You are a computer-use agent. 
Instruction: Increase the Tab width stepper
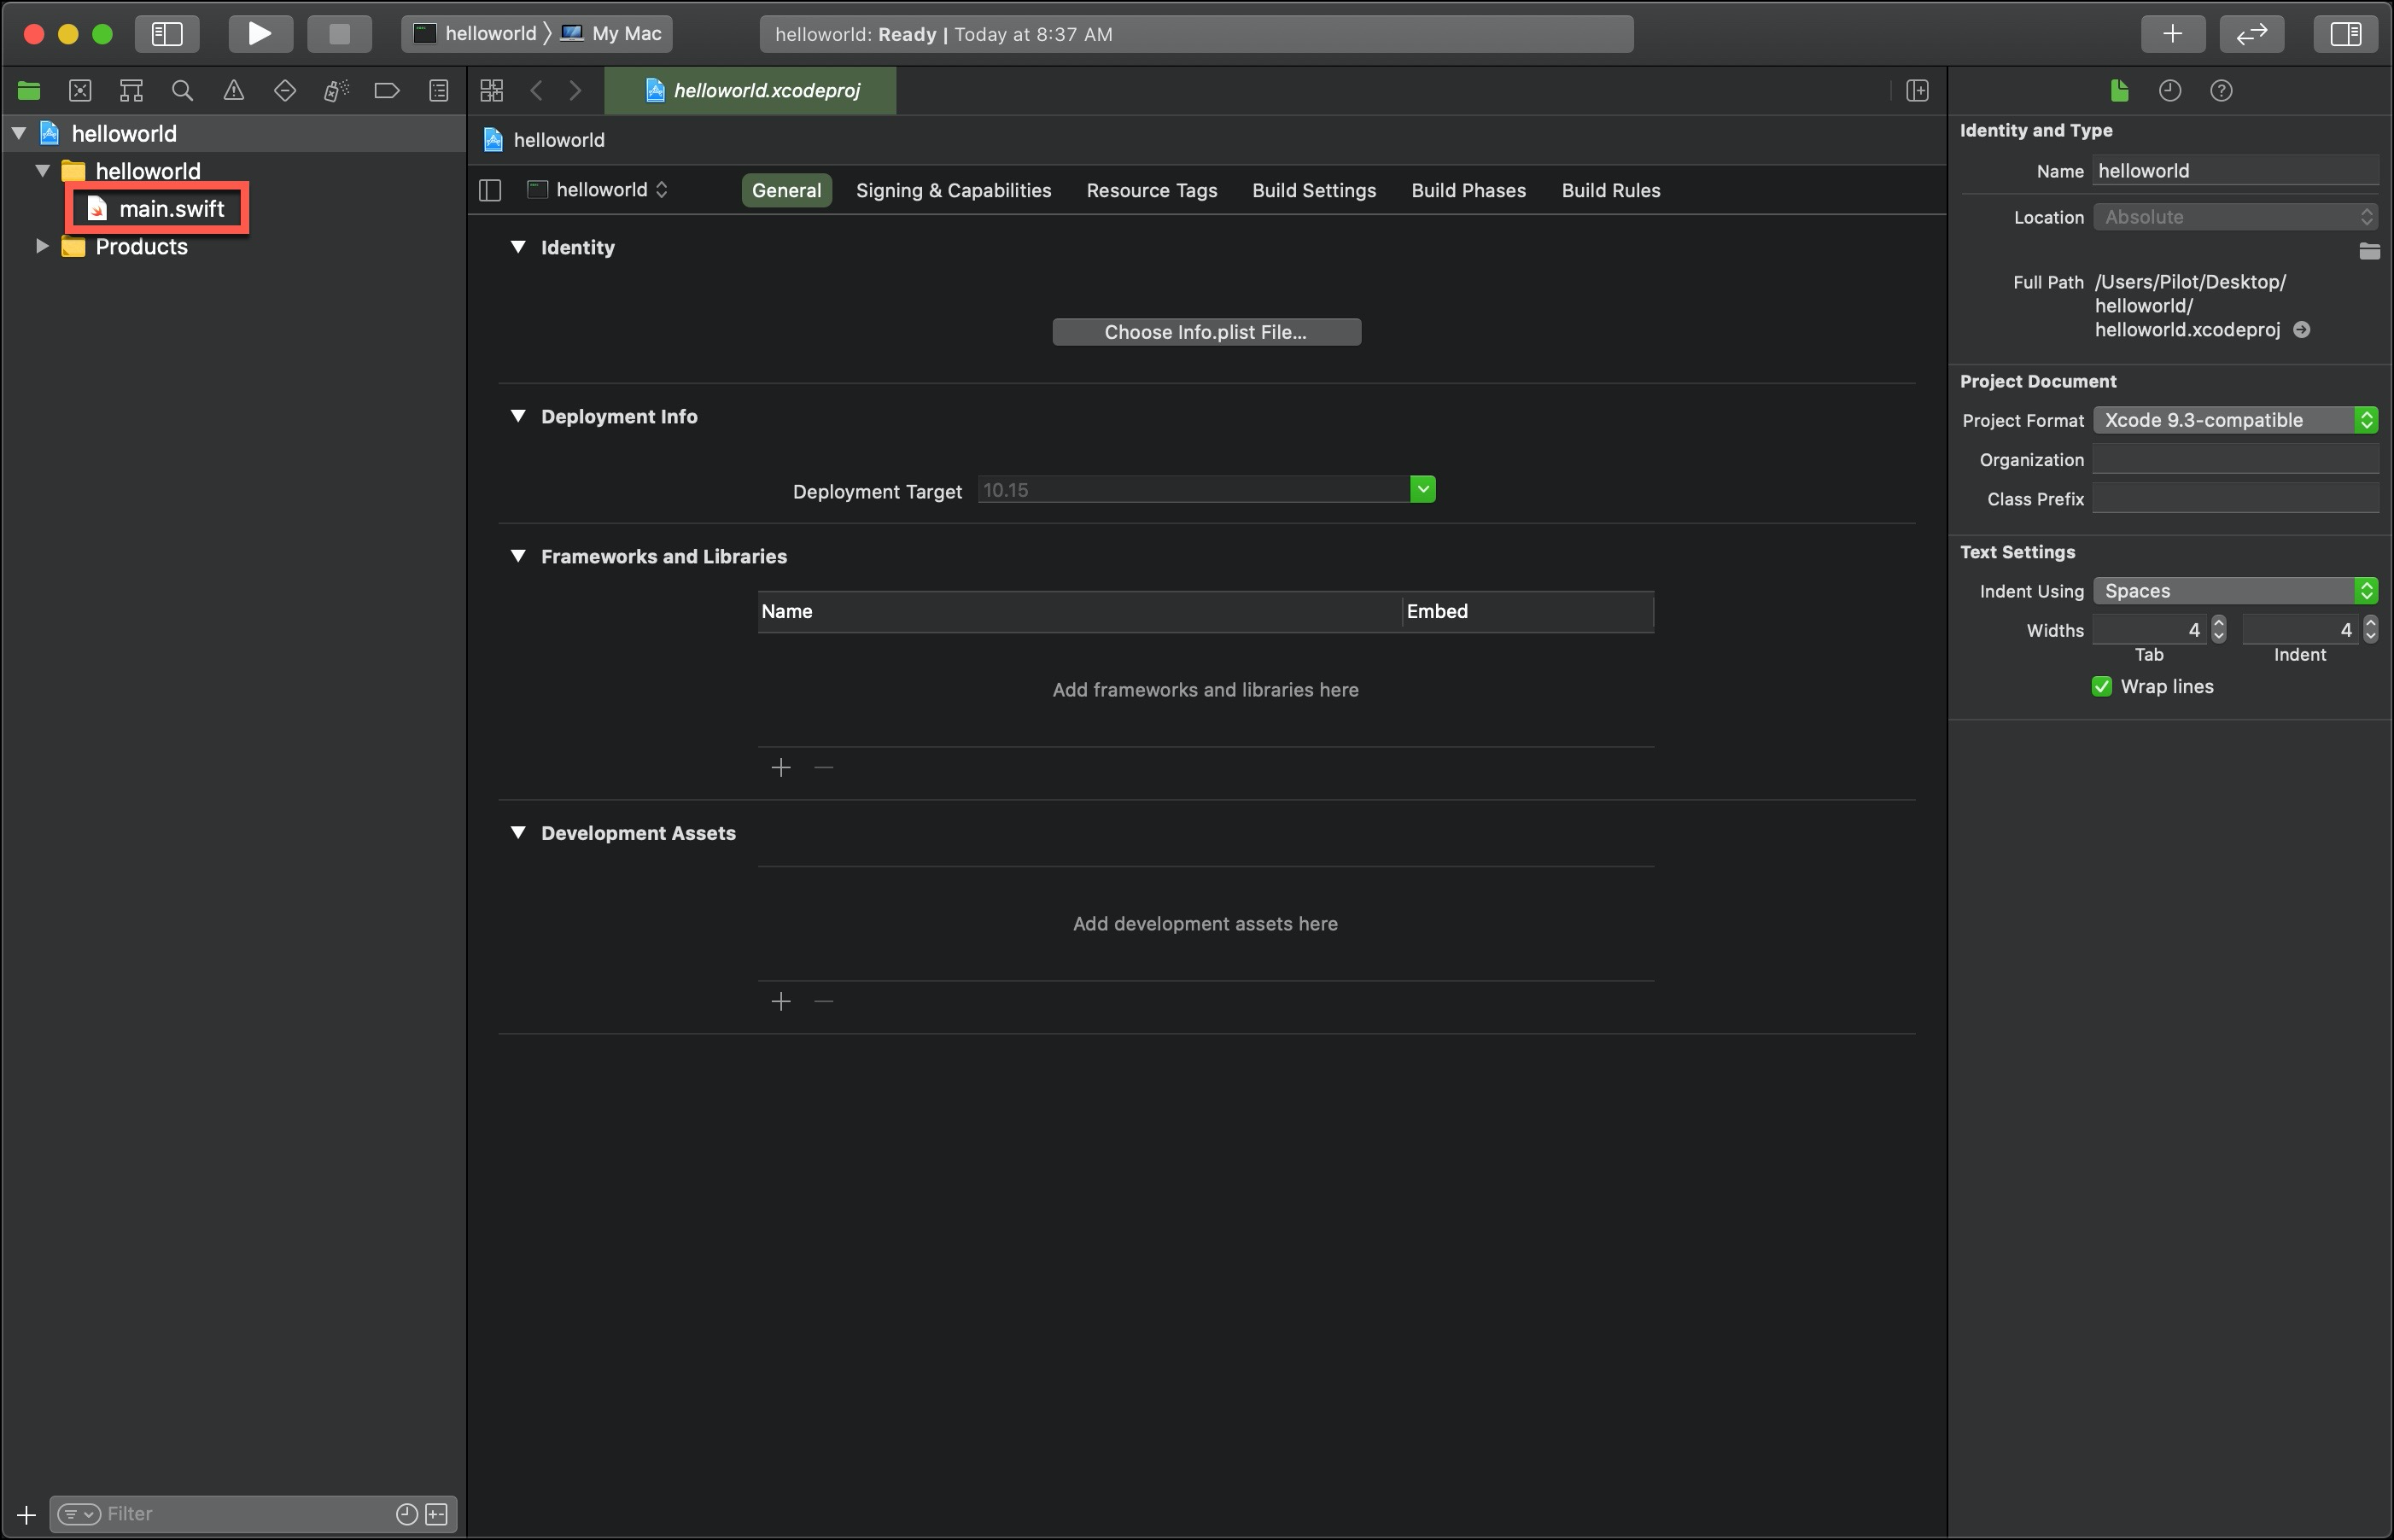[x=2218, y=623]
